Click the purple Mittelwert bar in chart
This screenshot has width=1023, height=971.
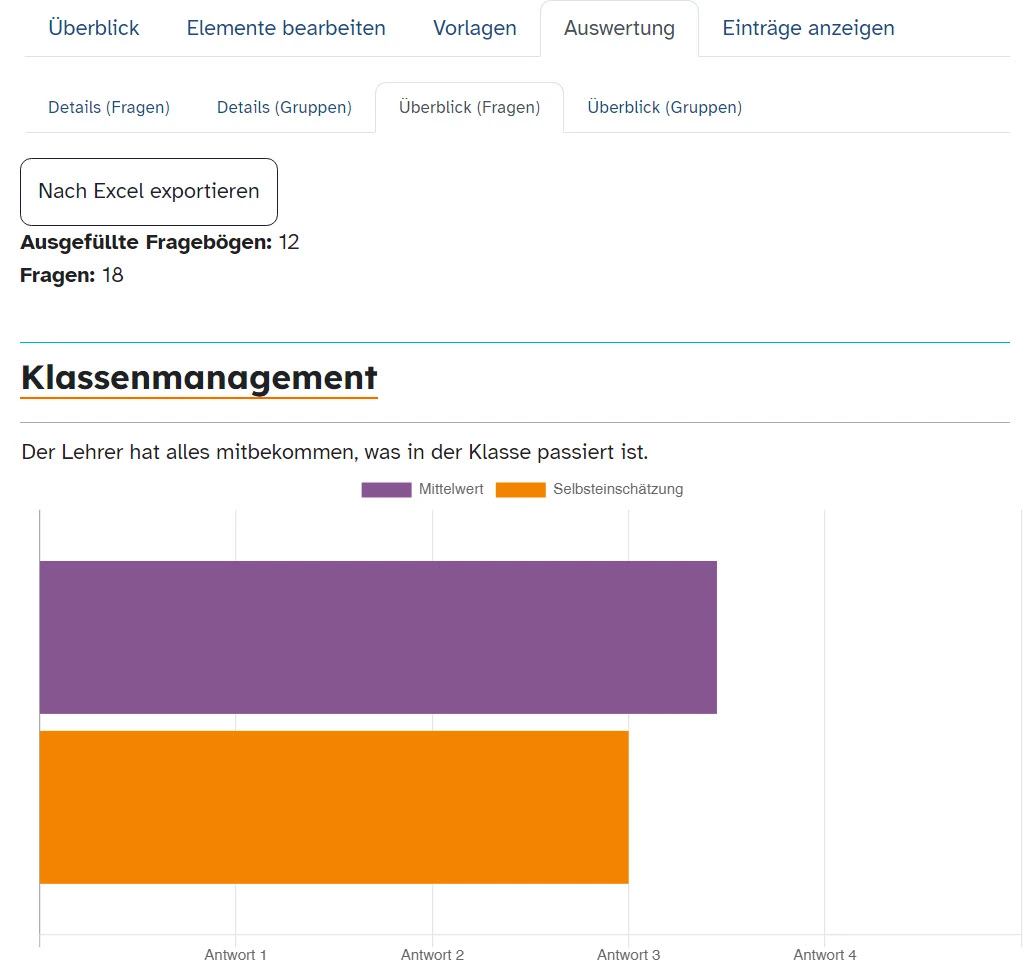(x=378, y=637)
